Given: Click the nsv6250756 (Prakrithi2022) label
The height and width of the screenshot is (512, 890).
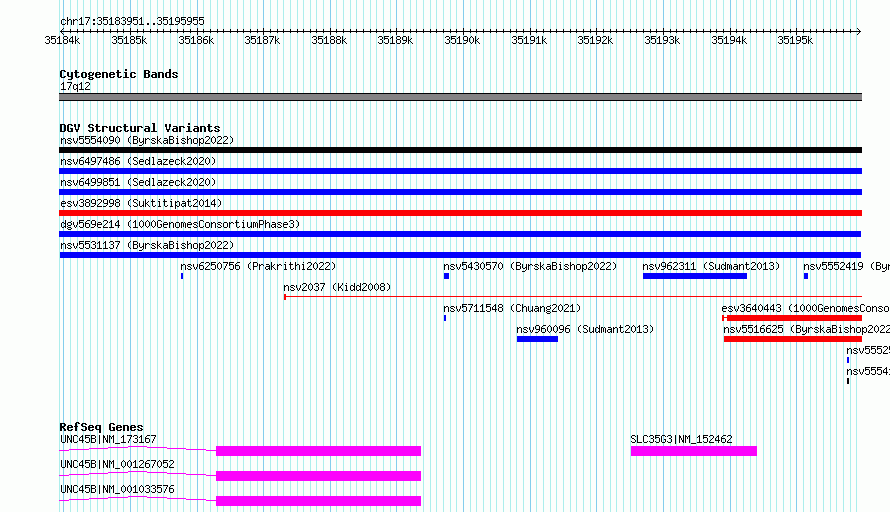Looking at the screenshot, I should (x=258, y=266).
